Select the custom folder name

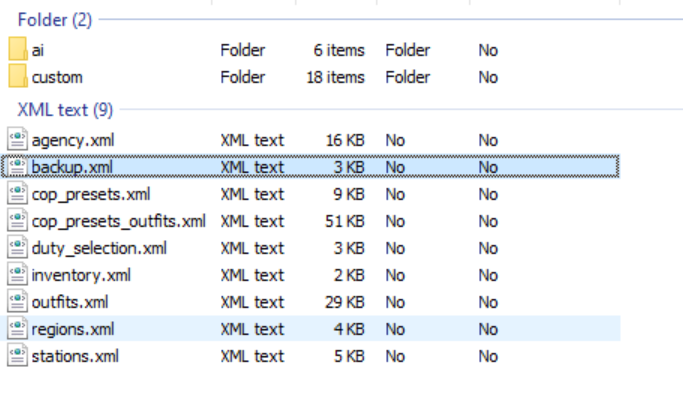[x=57, y=77]
